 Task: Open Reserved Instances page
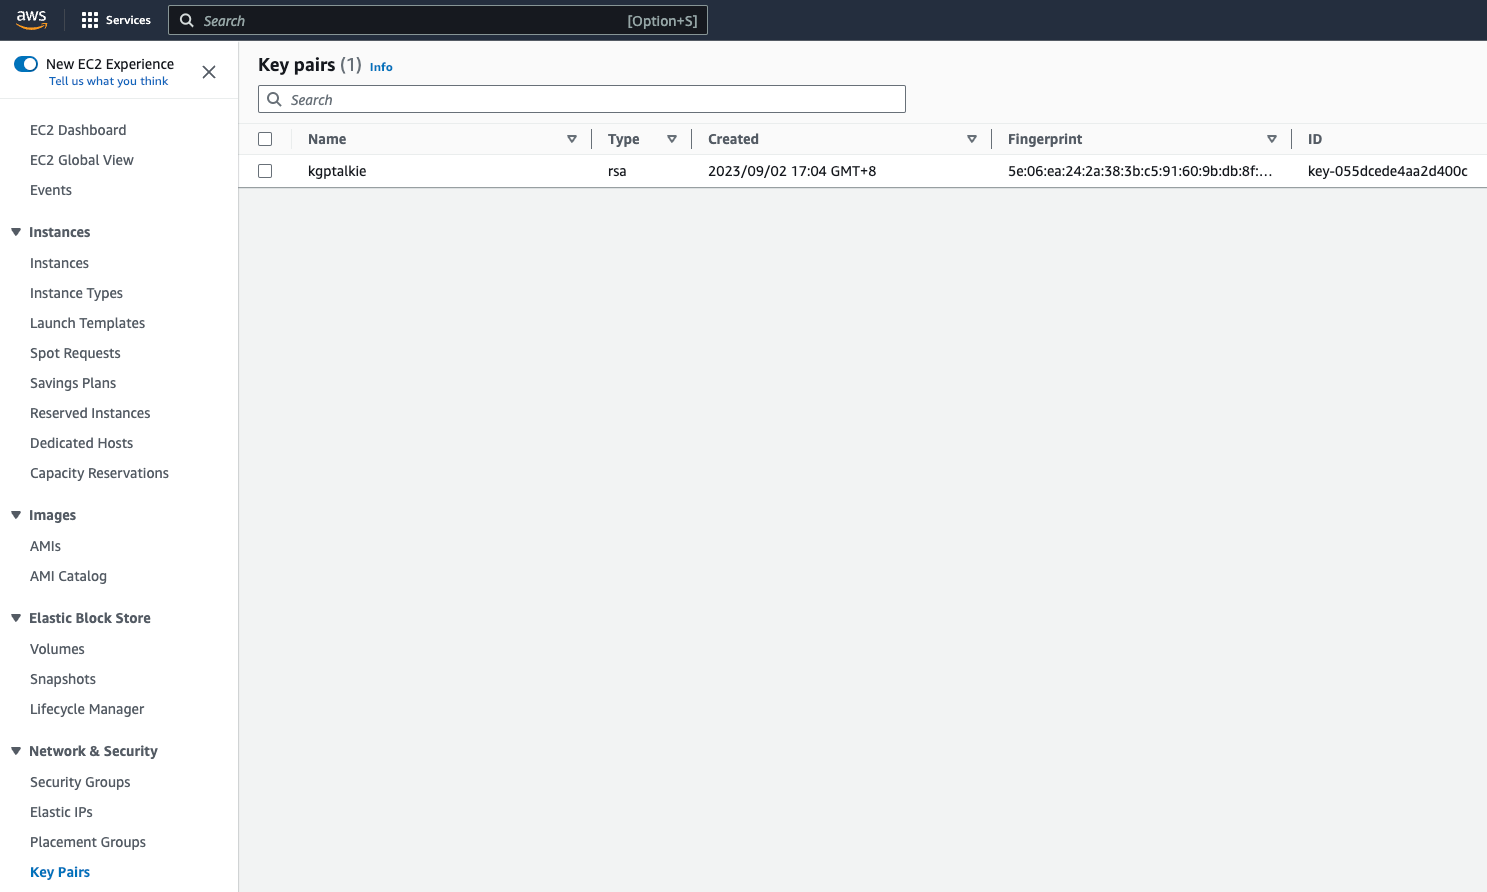tap(90, 413)
